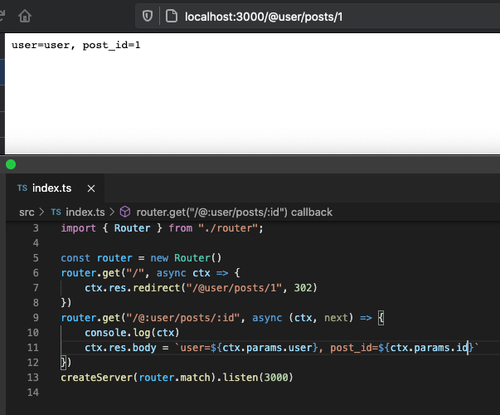This screenshot has width=500, height=415.
Task: Click the TS icon on index.ts tab
Action: tap(22, 188)
